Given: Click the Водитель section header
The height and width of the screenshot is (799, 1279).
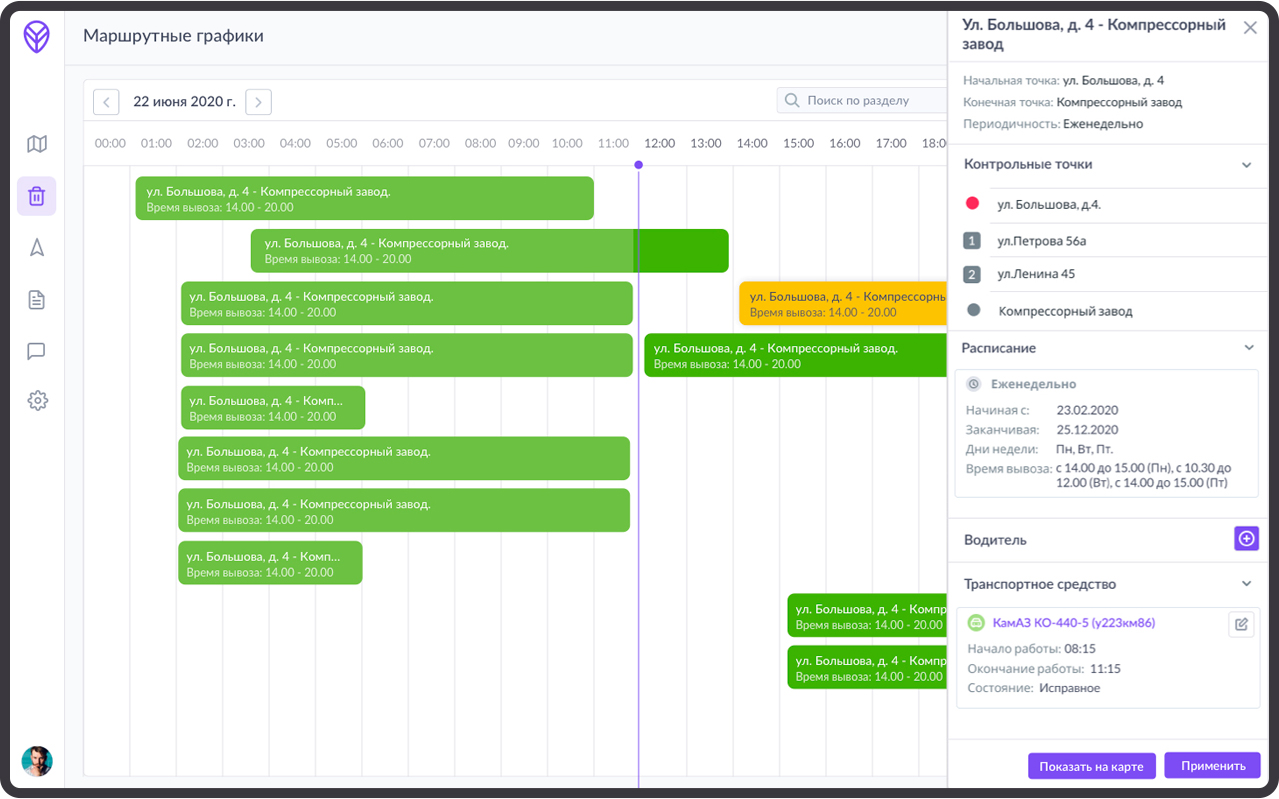Looking at the screenshot, I should point(995,540).
